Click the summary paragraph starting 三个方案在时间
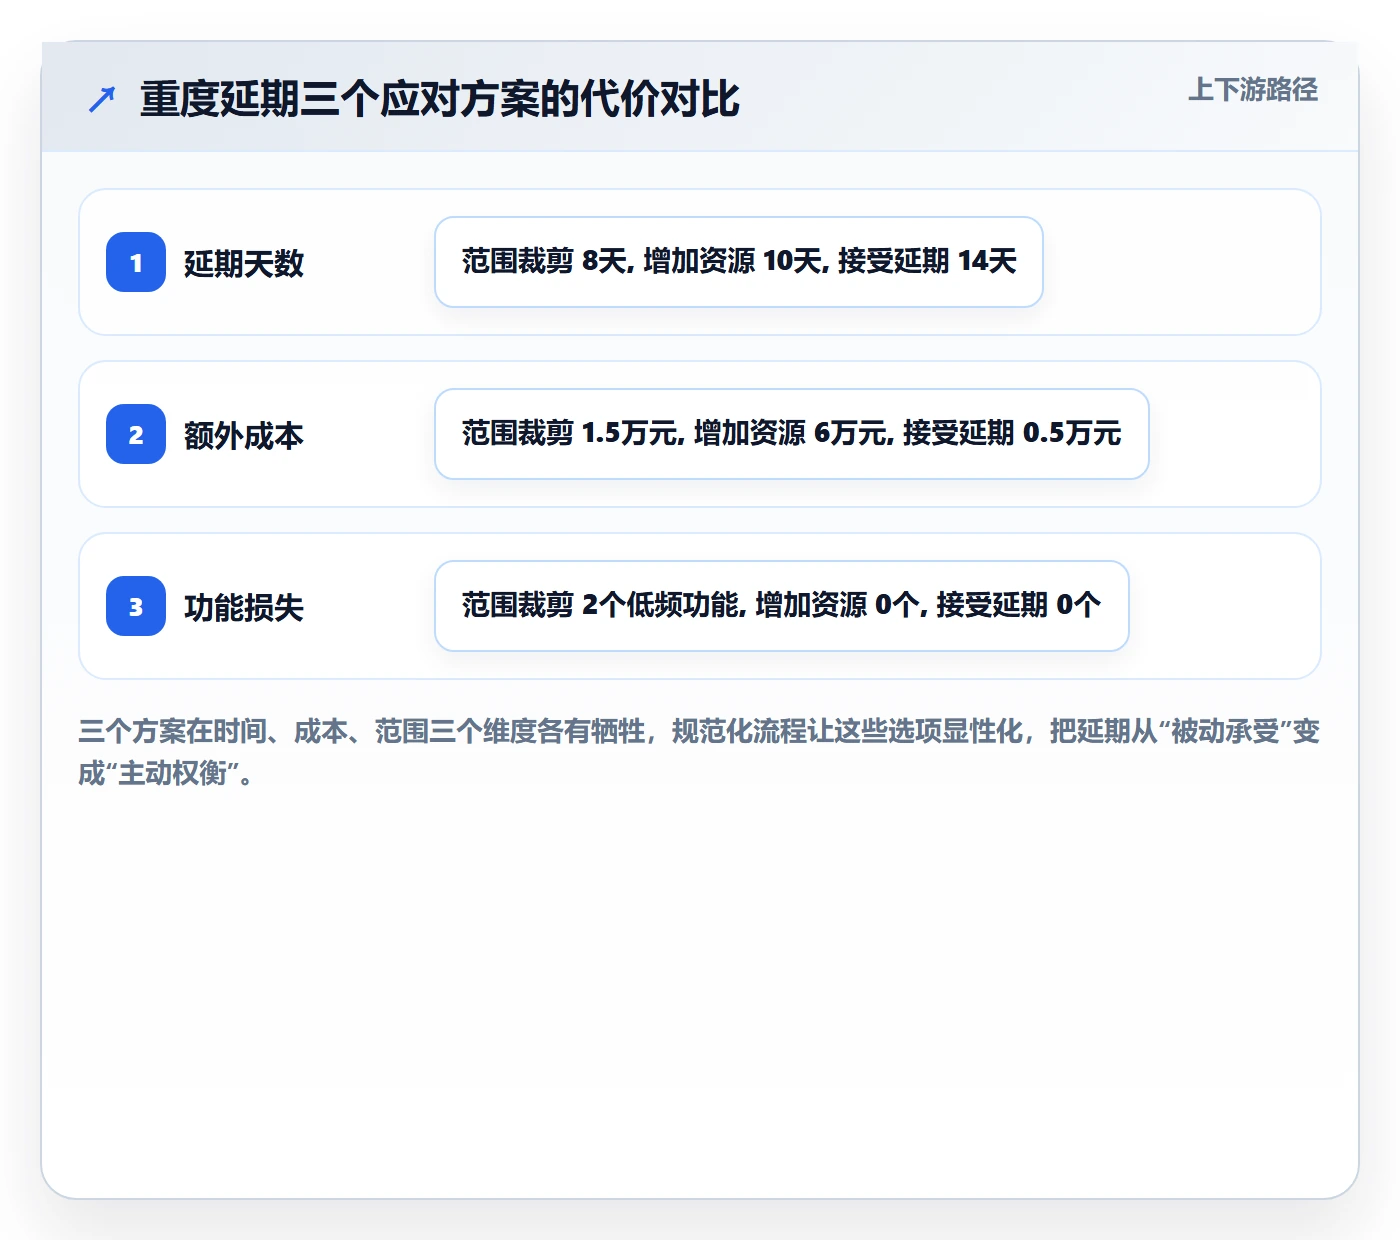The image size is (1400, 1240). (699, 752)
